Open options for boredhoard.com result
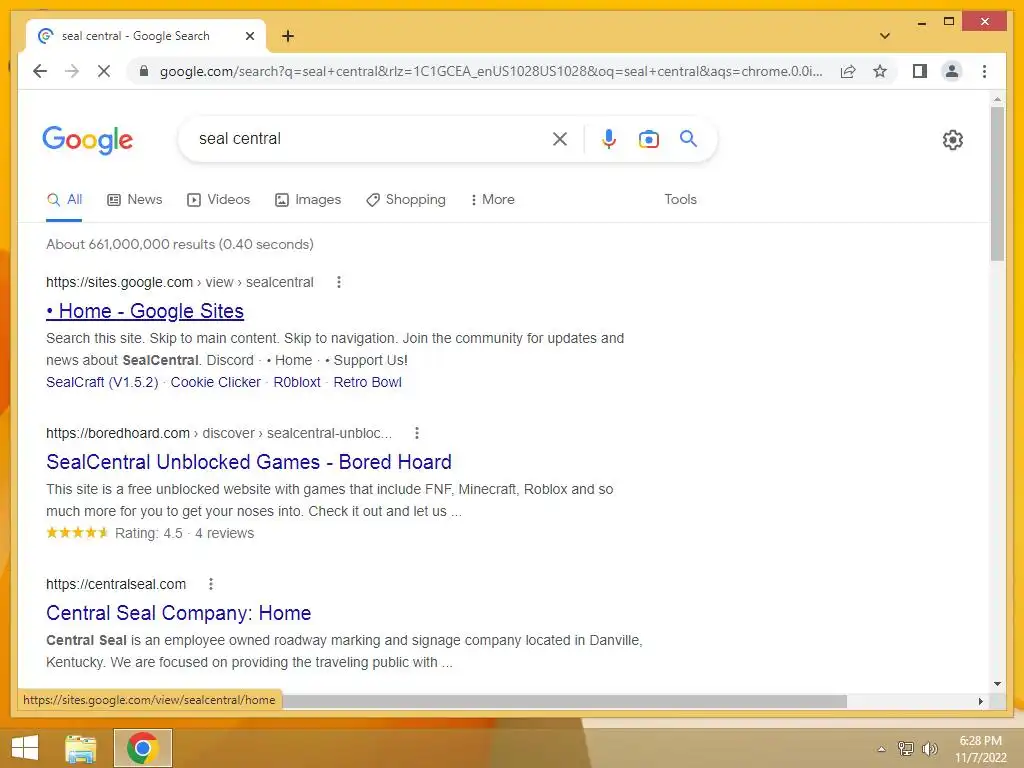The image size is (1024, 768). click(417, 433)
